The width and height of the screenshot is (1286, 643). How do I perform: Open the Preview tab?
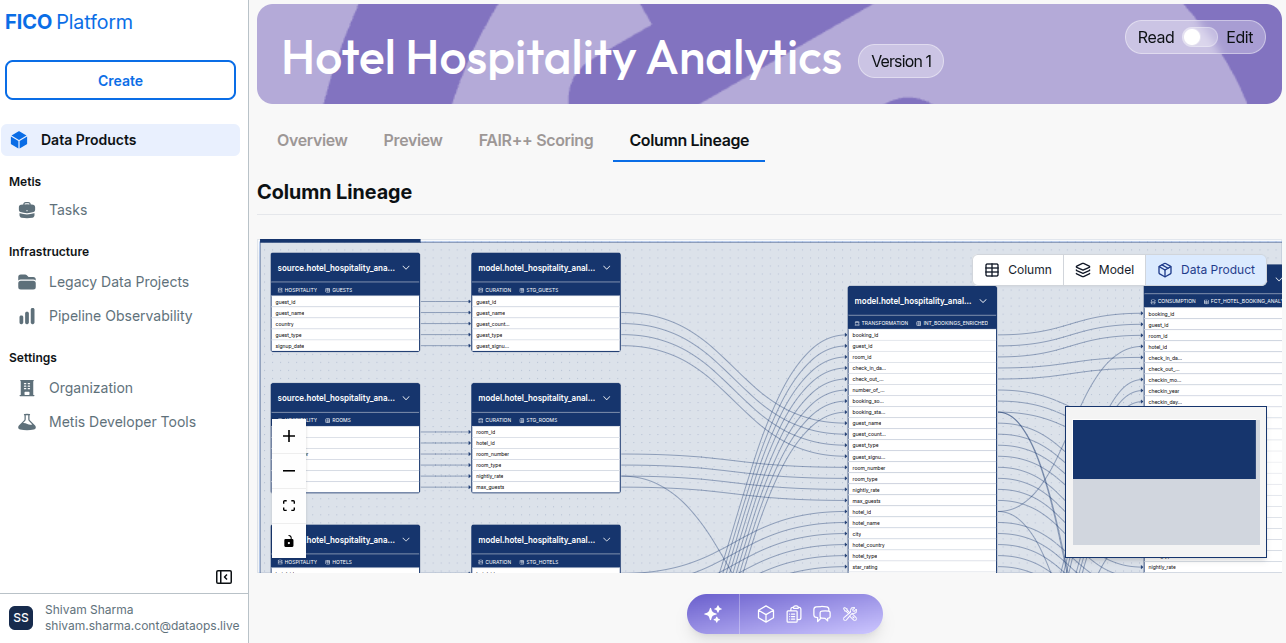pyautogui.click(x=413, y=140)
